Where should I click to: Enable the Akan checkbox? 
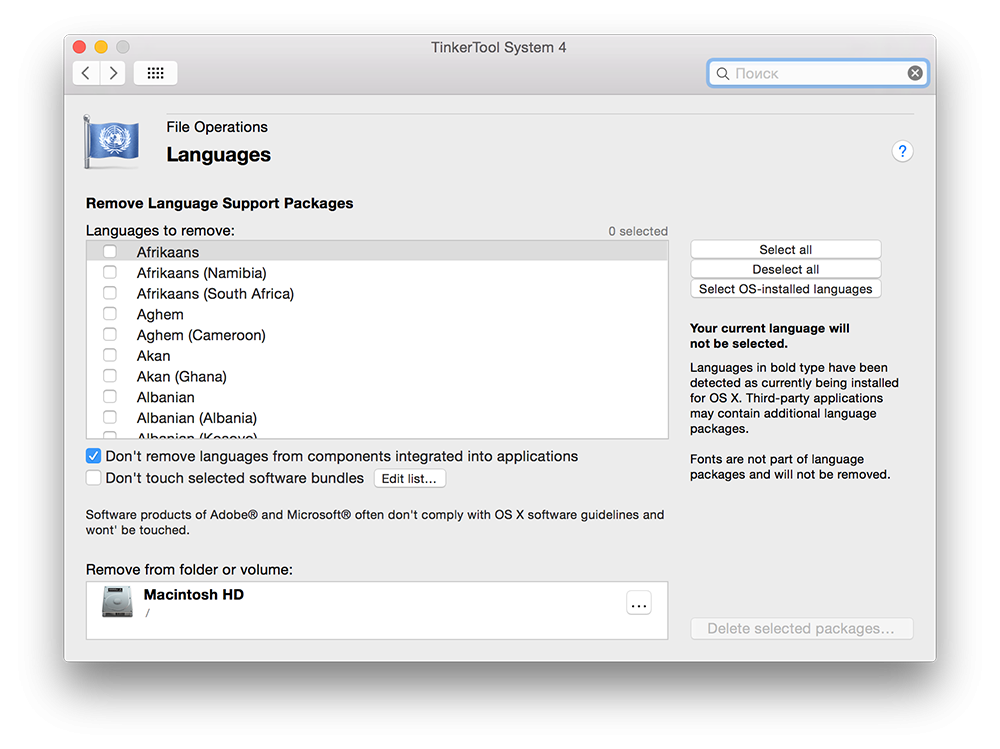[110, 355]
